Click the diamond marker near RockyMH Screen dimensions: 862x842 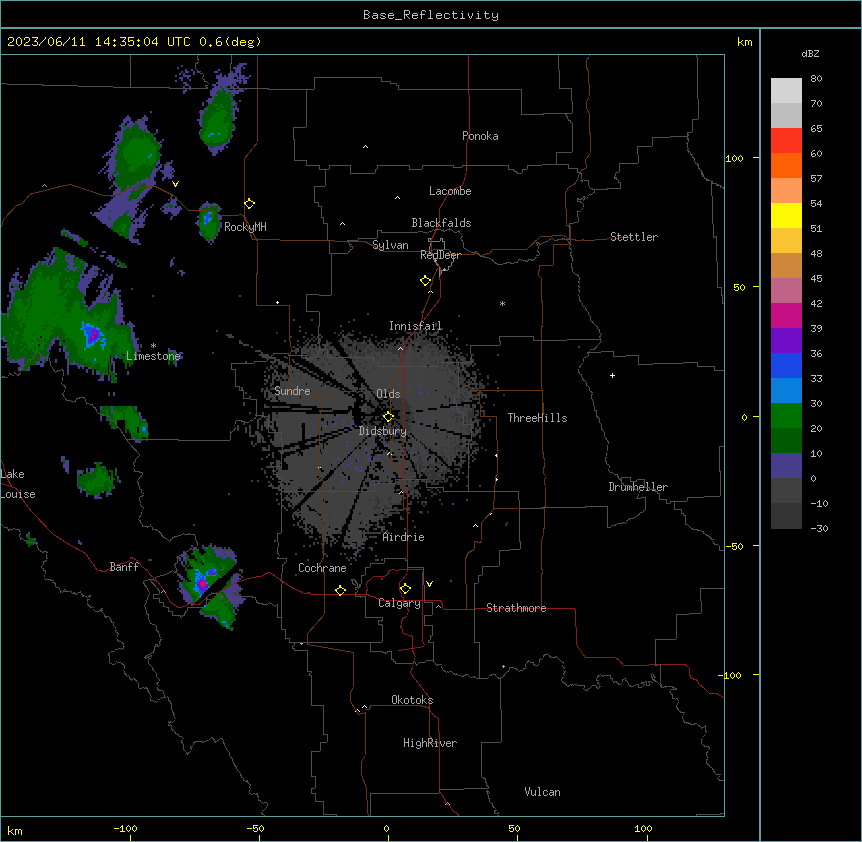tap(250, 203)
